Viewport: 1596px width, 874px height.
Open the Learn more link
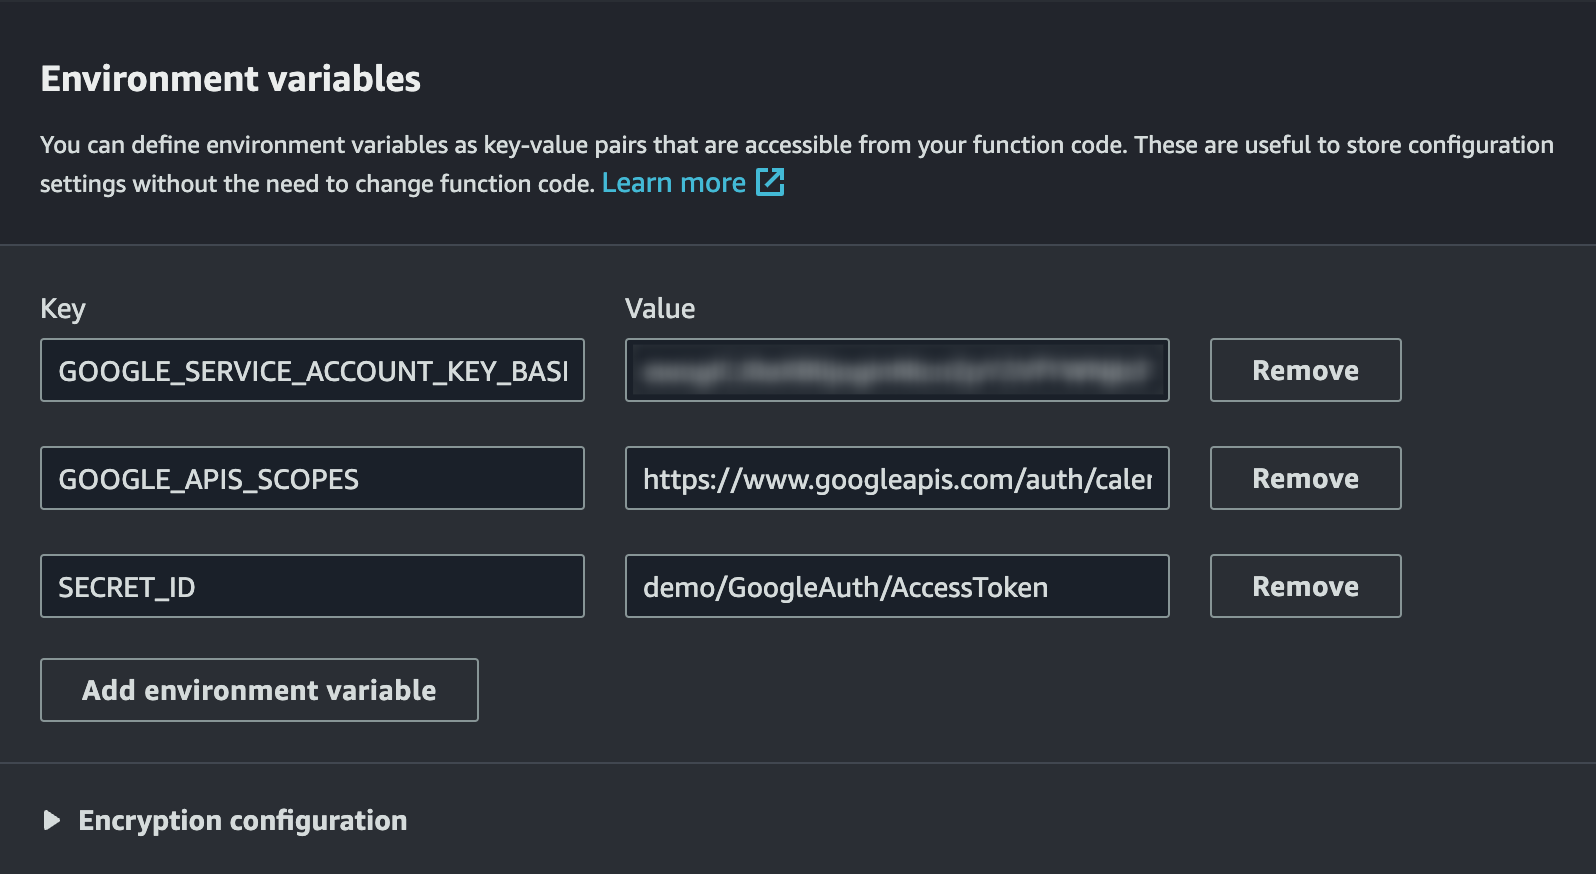(x=674, y=183)
